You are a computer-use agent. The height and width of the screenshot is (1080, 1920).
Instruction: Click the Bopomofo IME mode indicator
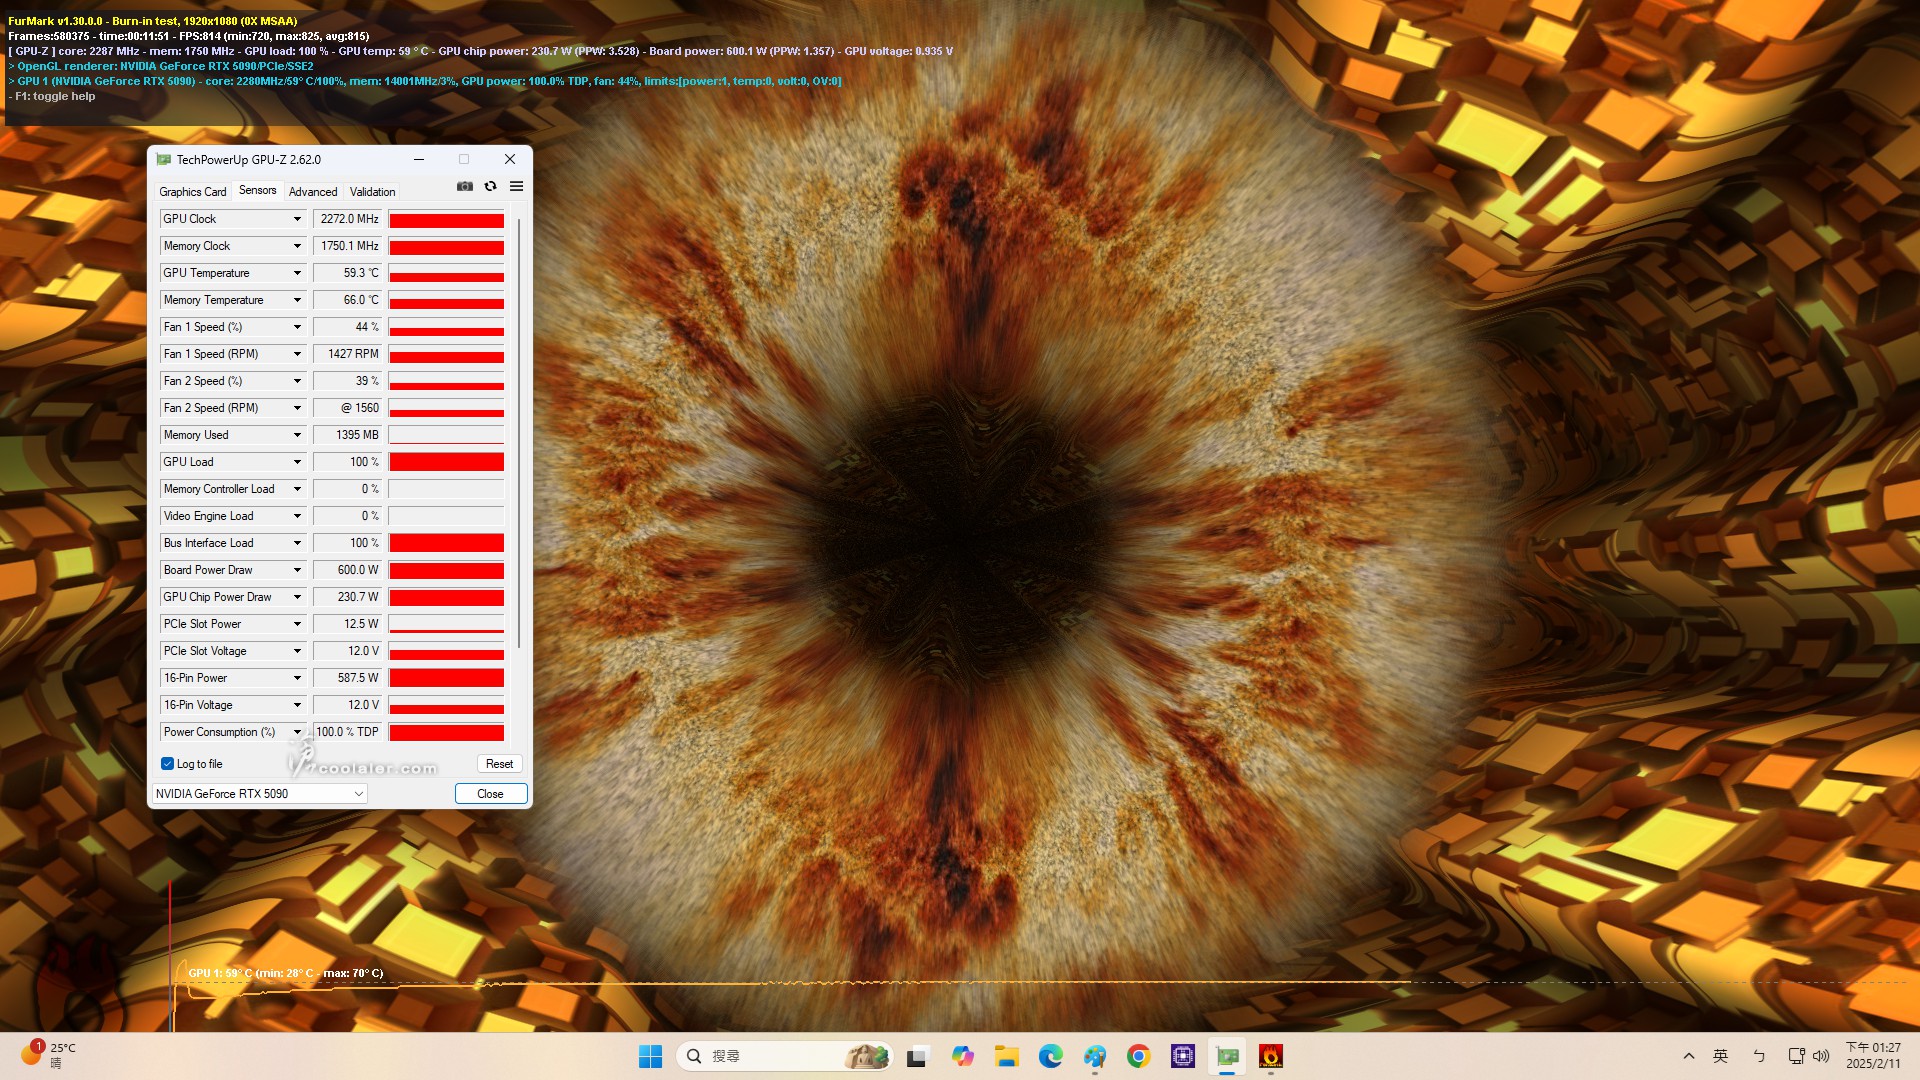1759,1056
